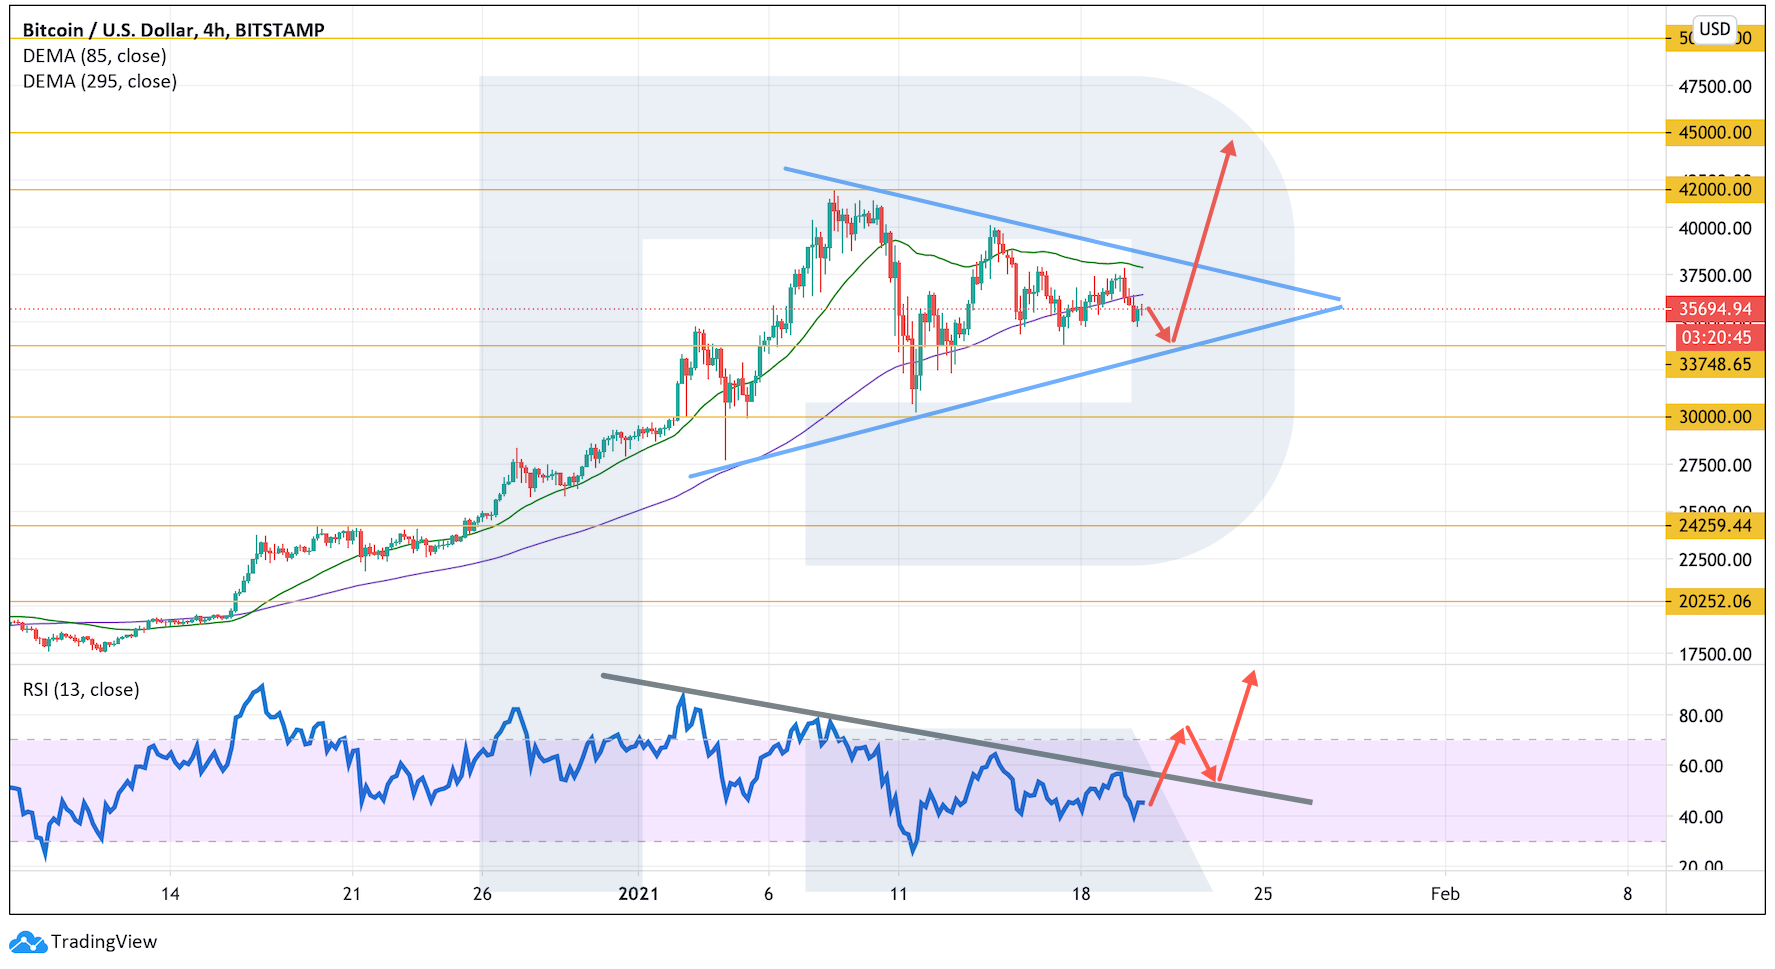
Task: Open the DEMA (295, close) indicator legend
Action: tap(100, 82)
